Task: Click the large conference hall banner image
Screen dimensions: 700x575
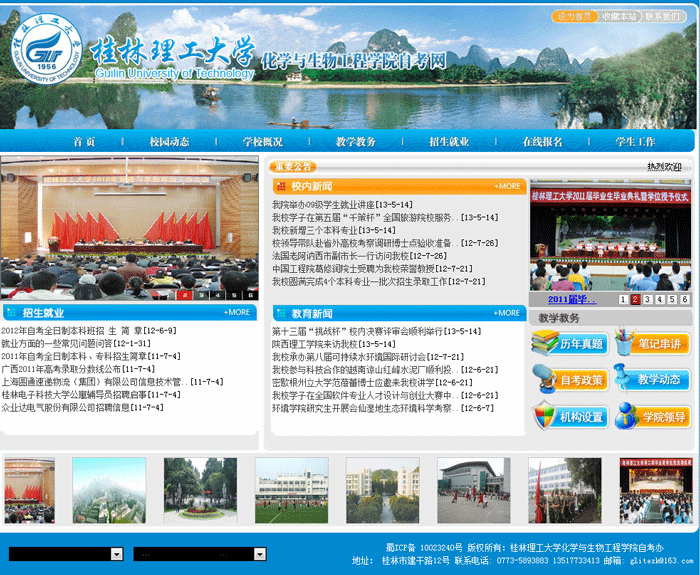Action: point(129,228)
